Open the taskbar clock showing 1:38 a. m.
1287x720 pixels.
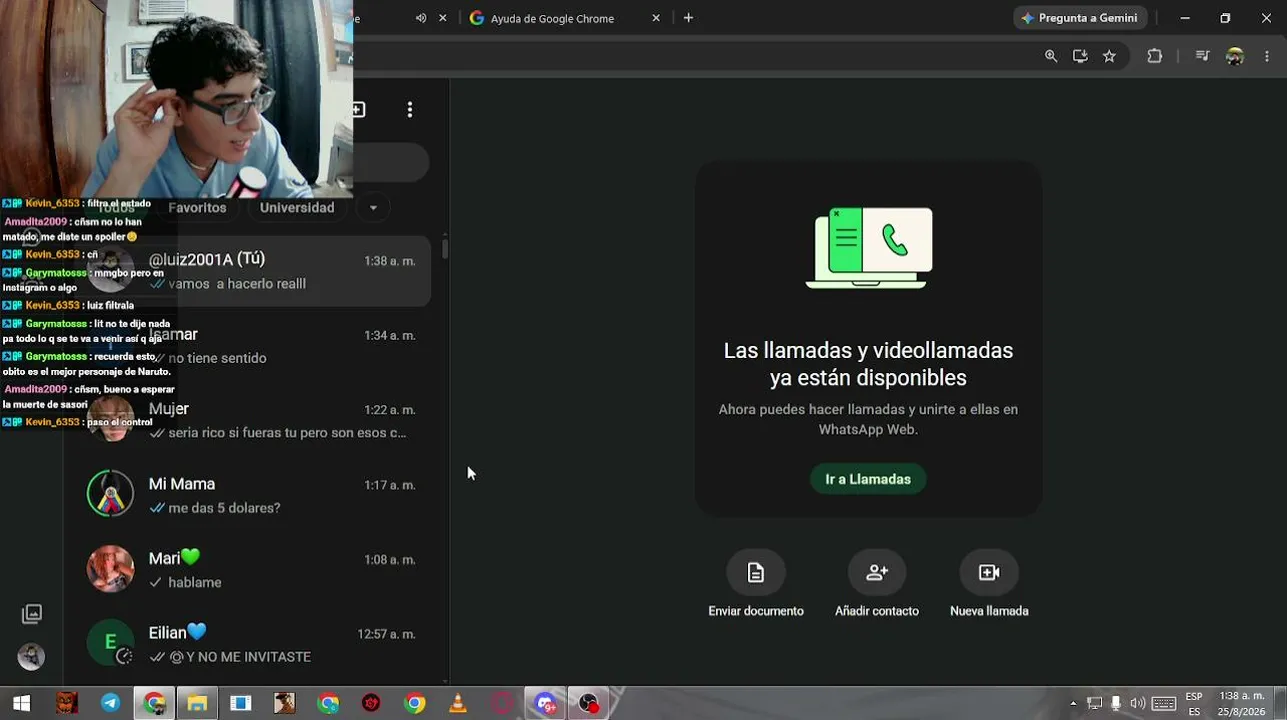click(1241, 703)
